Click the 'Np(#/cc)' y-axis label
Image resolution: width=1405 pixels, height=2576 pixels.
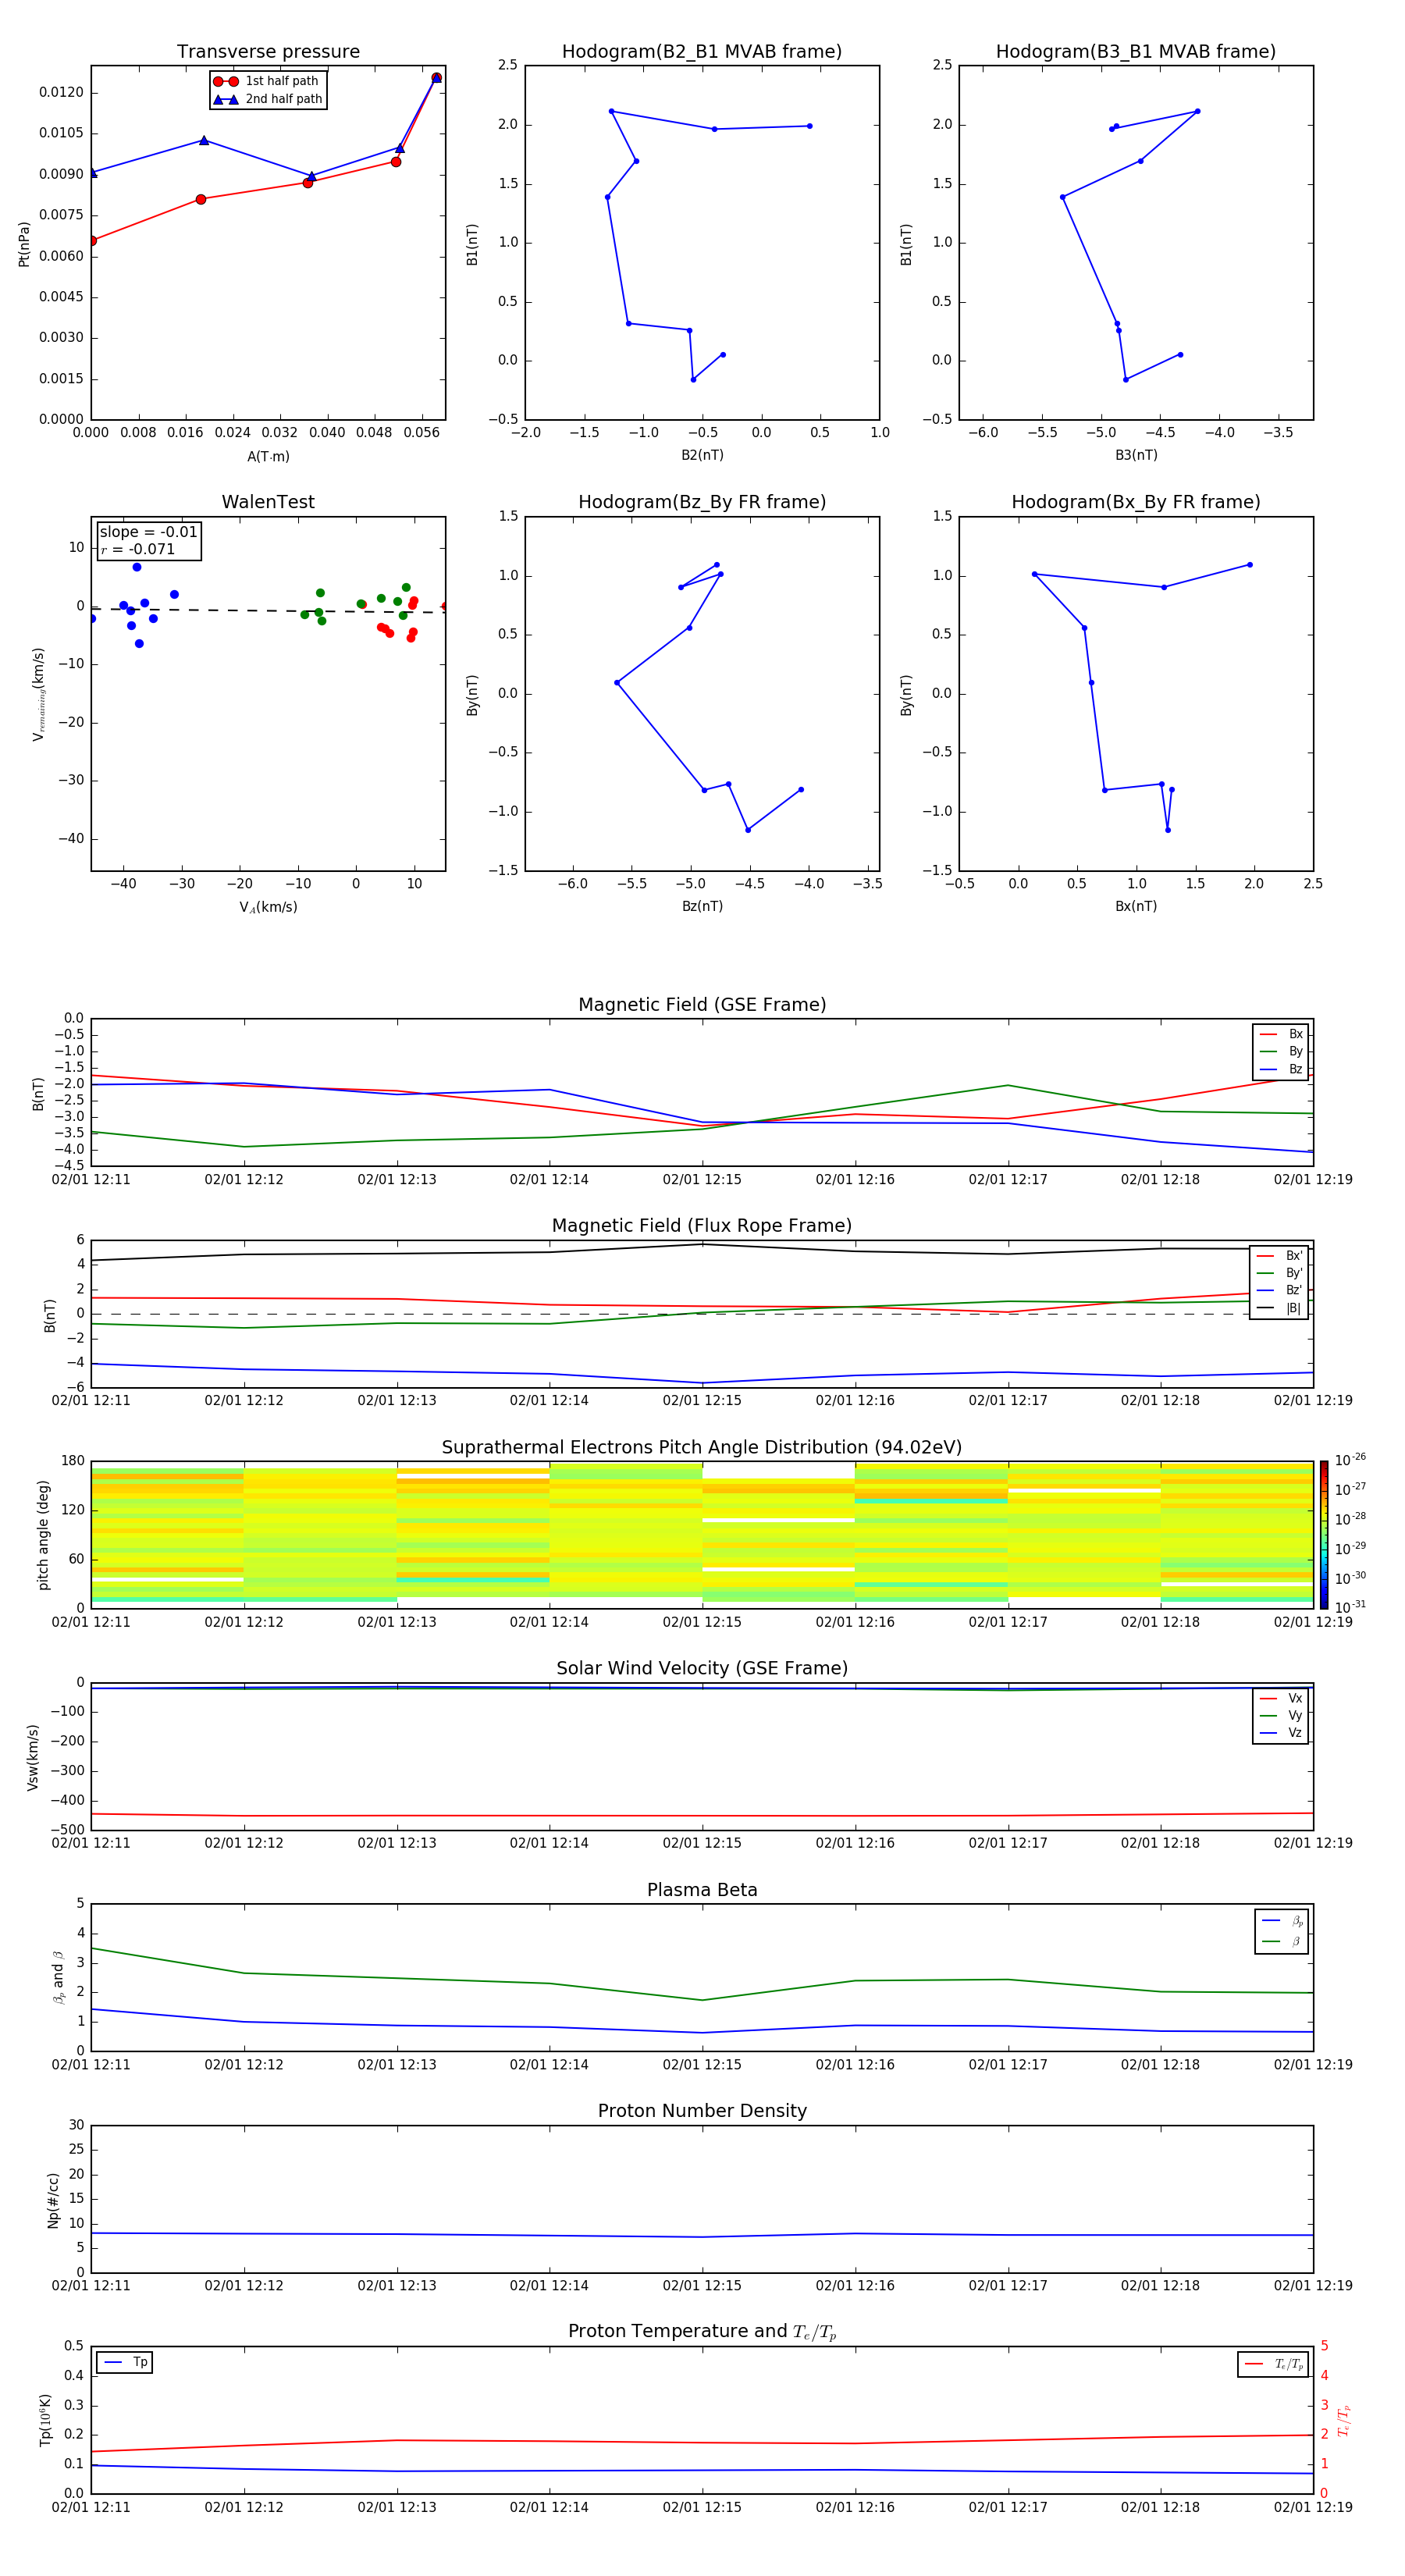point(53,2199)
